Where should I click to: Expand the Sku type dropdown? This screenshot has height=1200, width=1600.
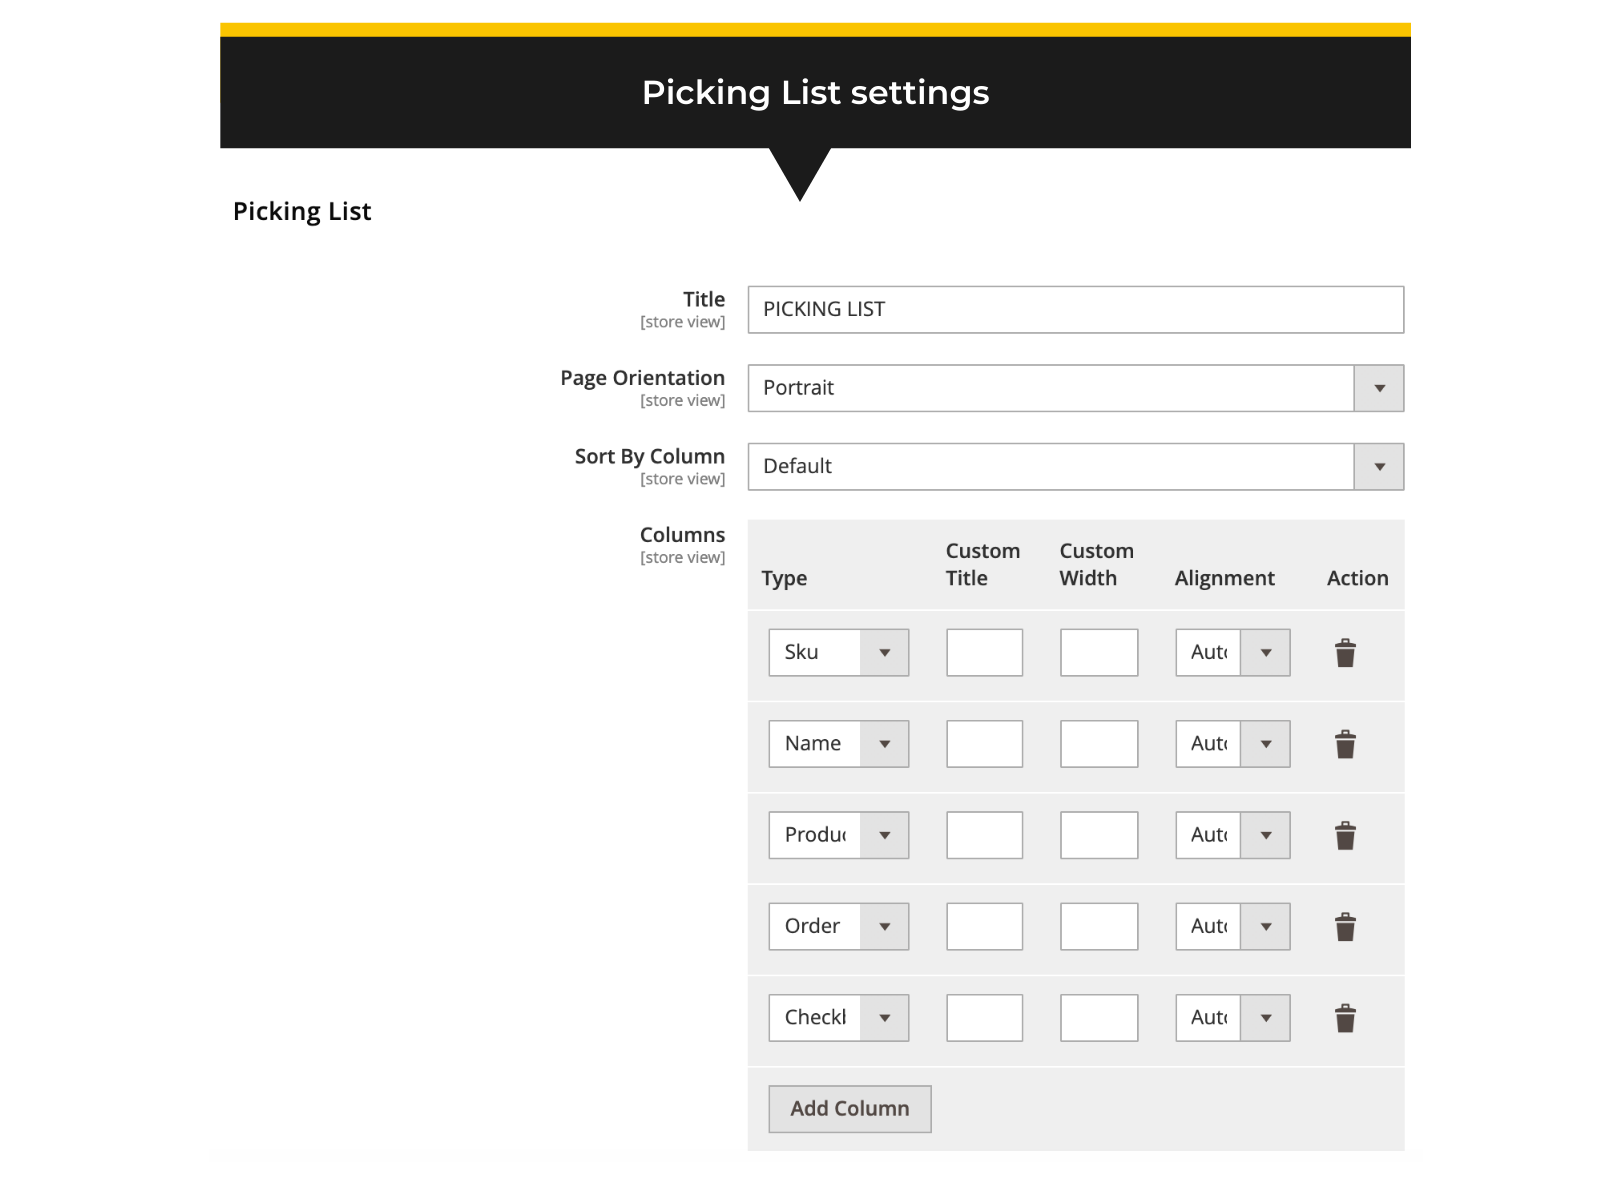click(x=885, y=652)
